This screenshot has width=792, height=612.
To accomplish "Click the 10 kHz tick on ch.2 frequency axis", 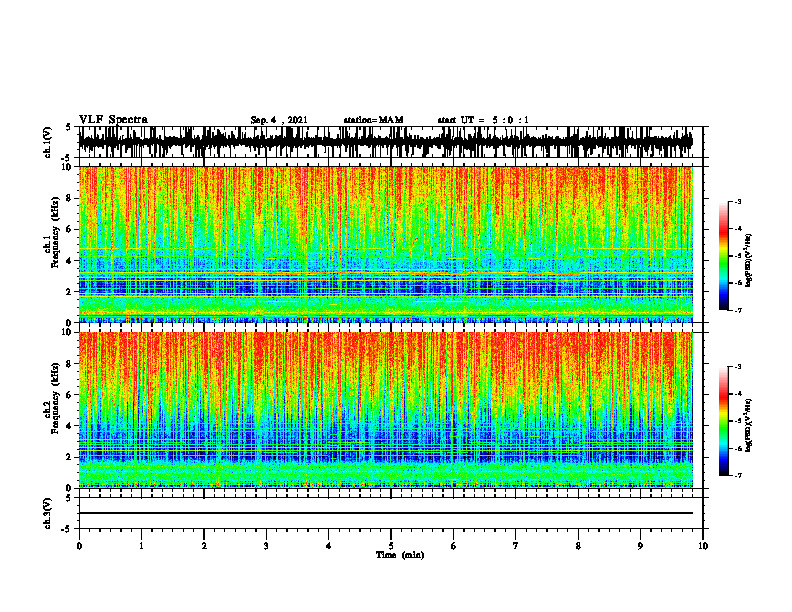I will point(68,332).
